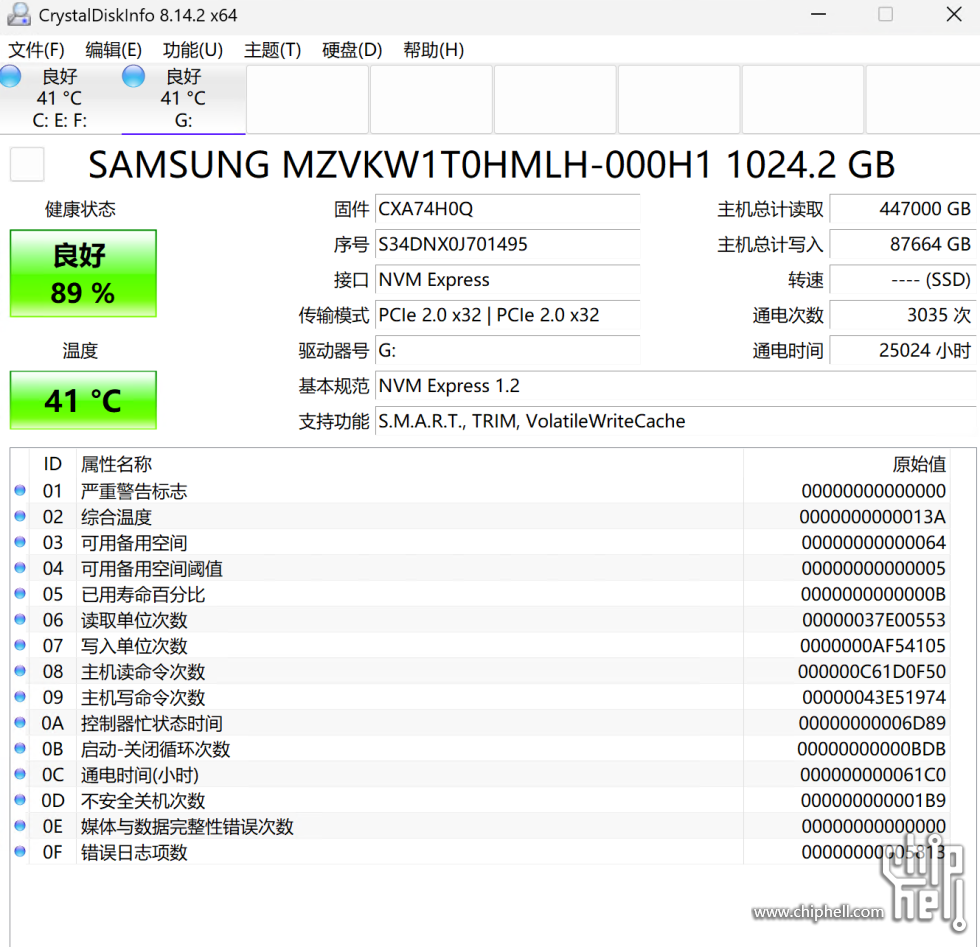Click raw value 0000000AF54105
The height and width of the screenshot is (947, 980).
point(872,646)
